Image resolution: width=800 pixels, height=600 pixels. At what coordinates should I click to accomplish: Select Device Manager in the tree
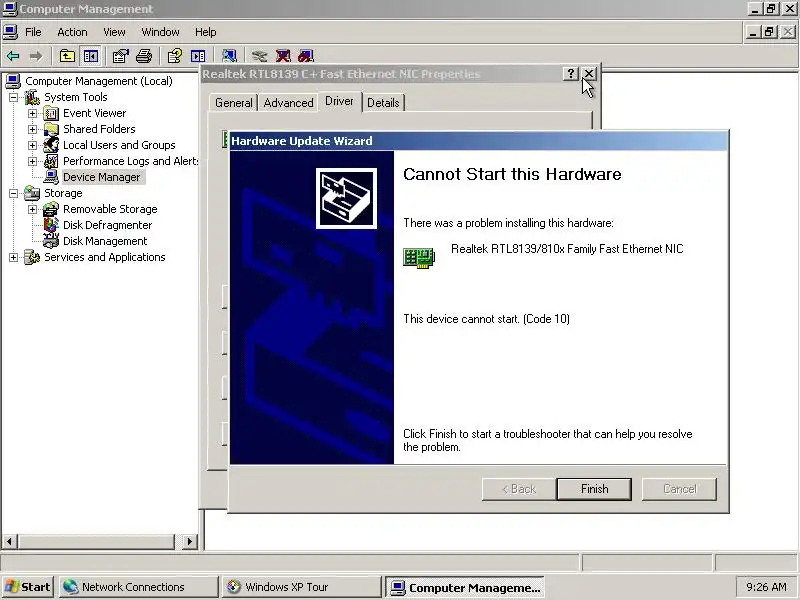click(x=102, y=177)
